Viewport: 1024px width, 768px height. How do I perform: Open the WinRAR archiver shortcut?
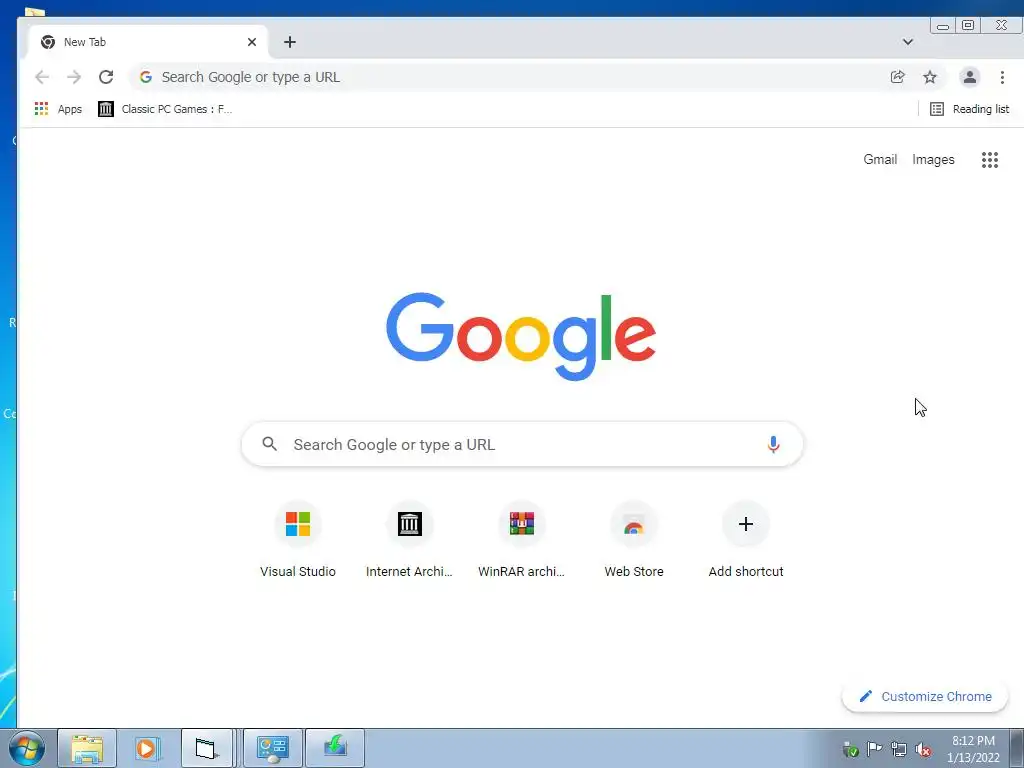522,542
